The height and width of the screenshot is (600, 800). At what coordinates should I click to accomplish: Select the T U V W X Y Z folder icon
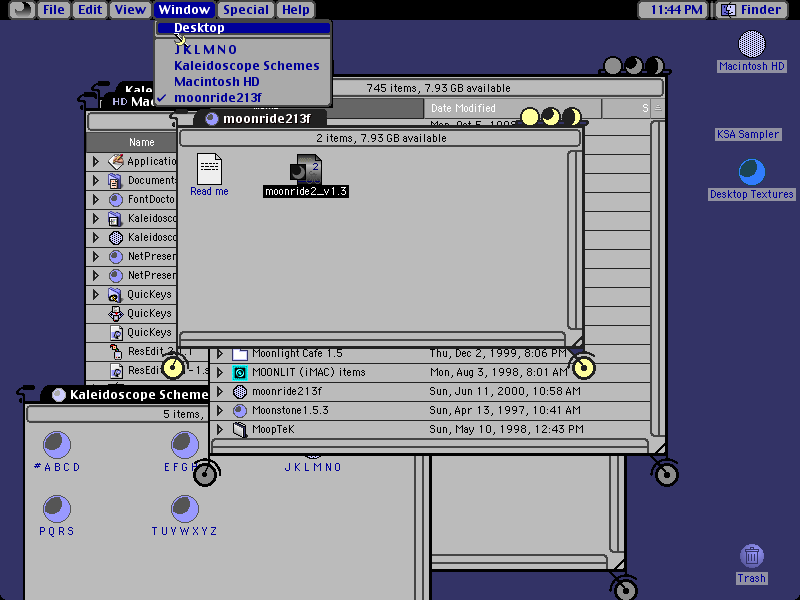pos(185,509)
